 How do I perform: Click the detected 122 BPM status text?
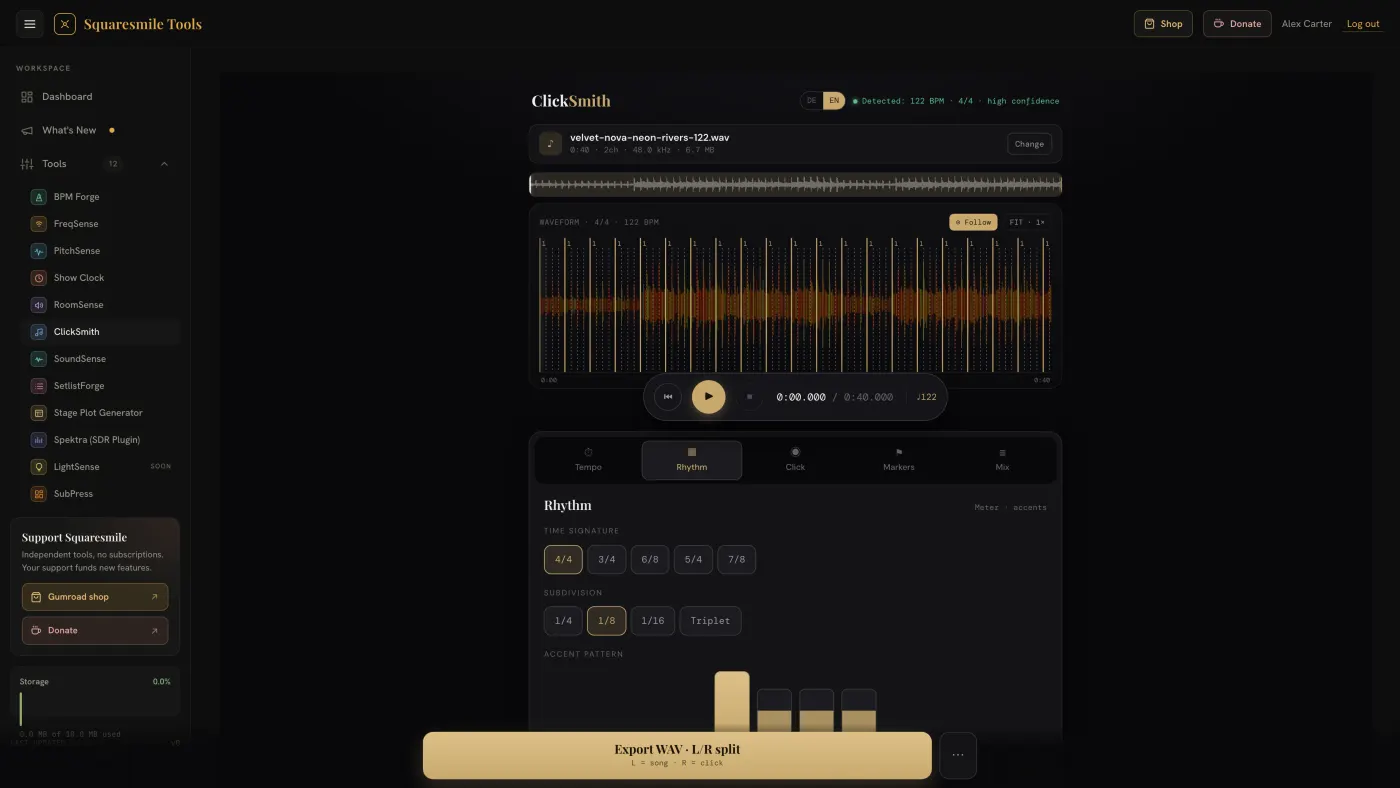(960, 101)
